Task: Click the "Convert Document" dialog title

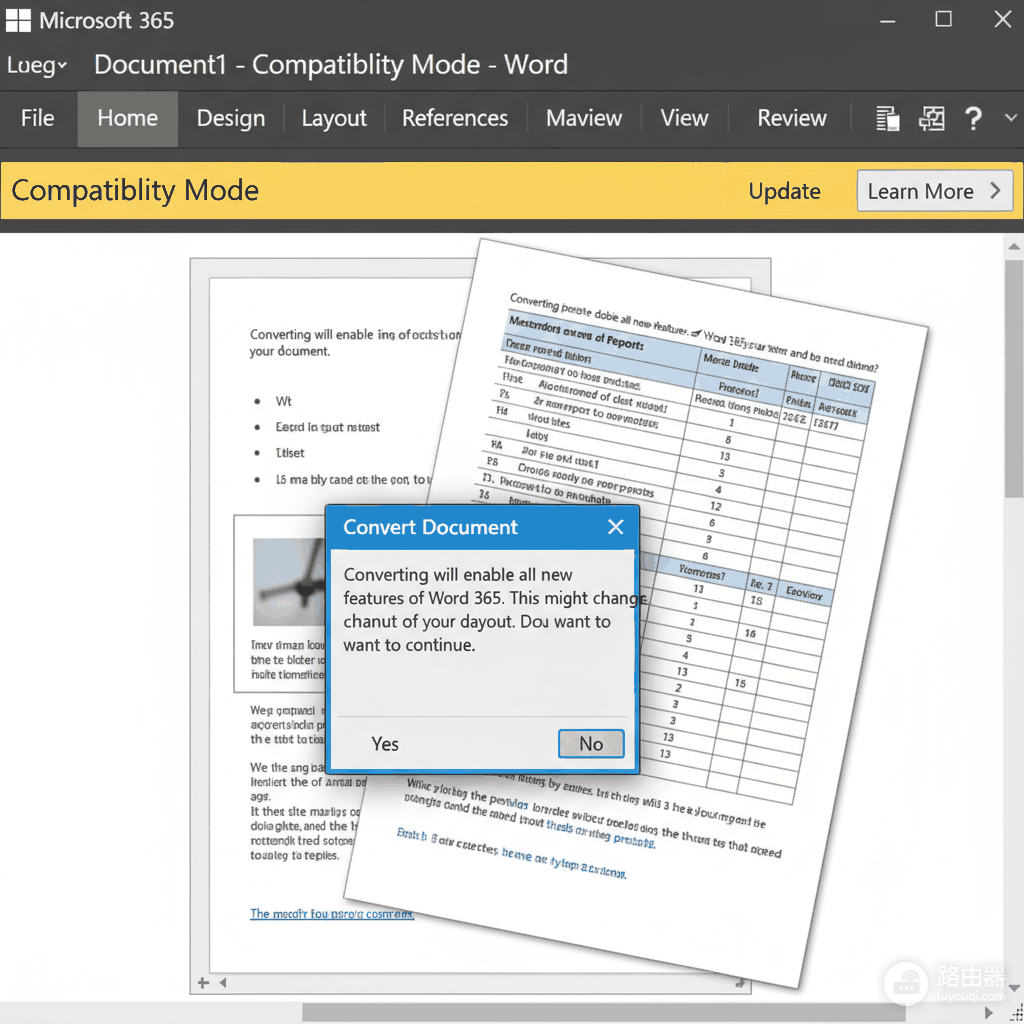Action: click(430, 527)
